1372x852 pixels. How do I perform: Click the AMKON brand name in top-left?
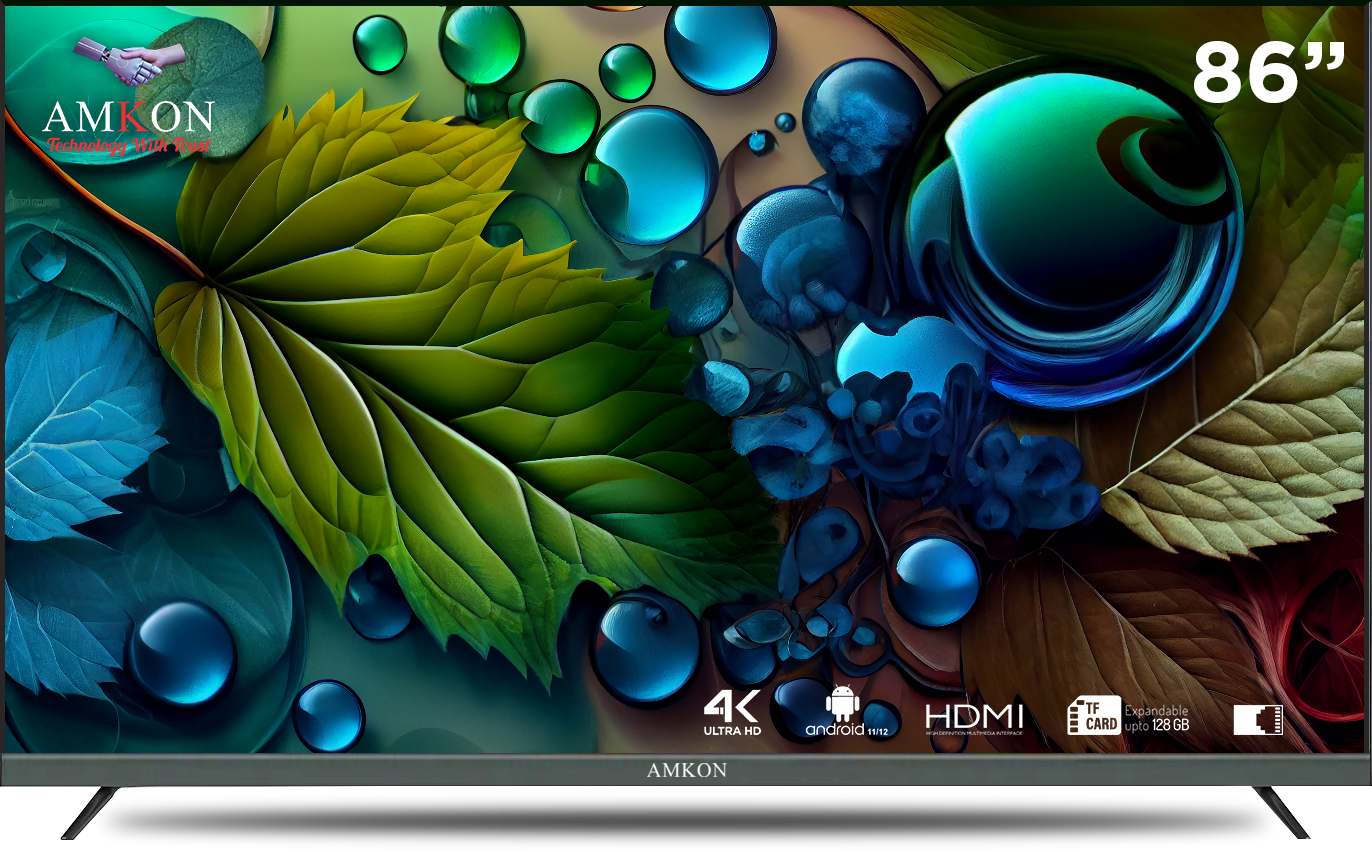click(128, 117)
